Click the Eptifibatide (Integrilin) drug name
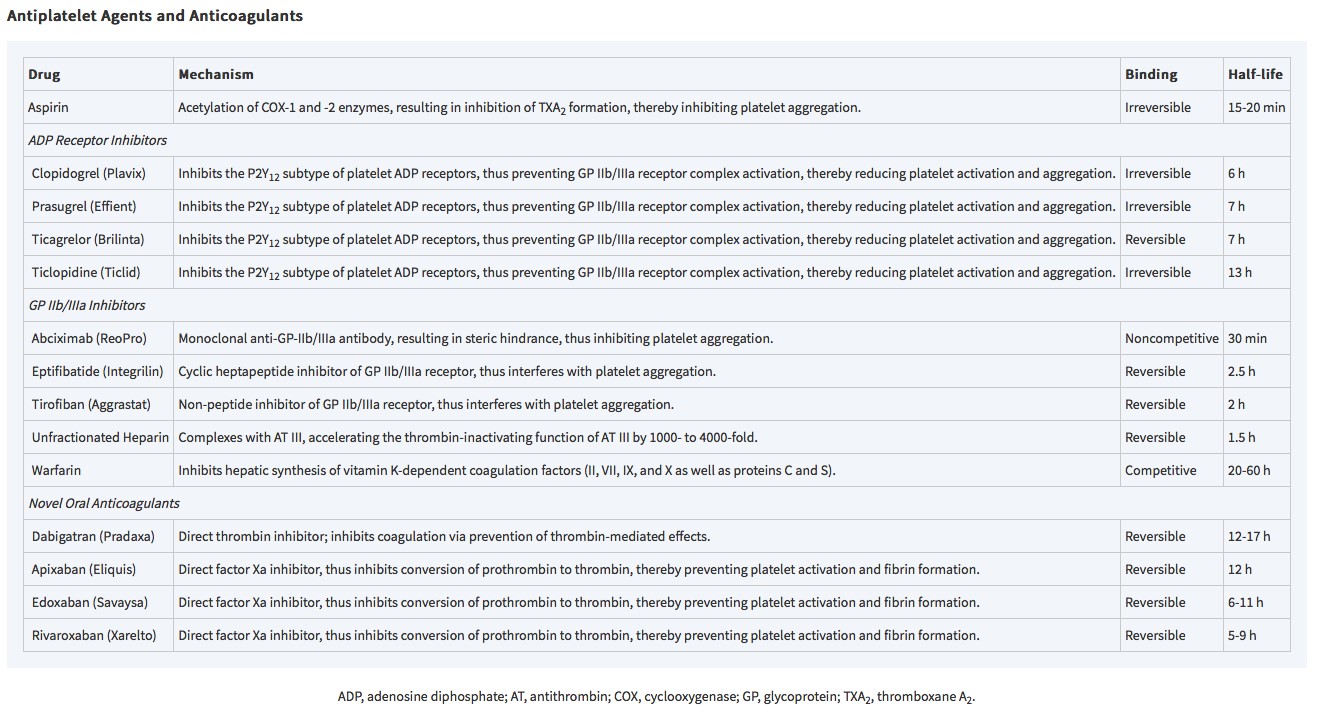Screen dimensions: 1318x722 (x=97, y=371)
